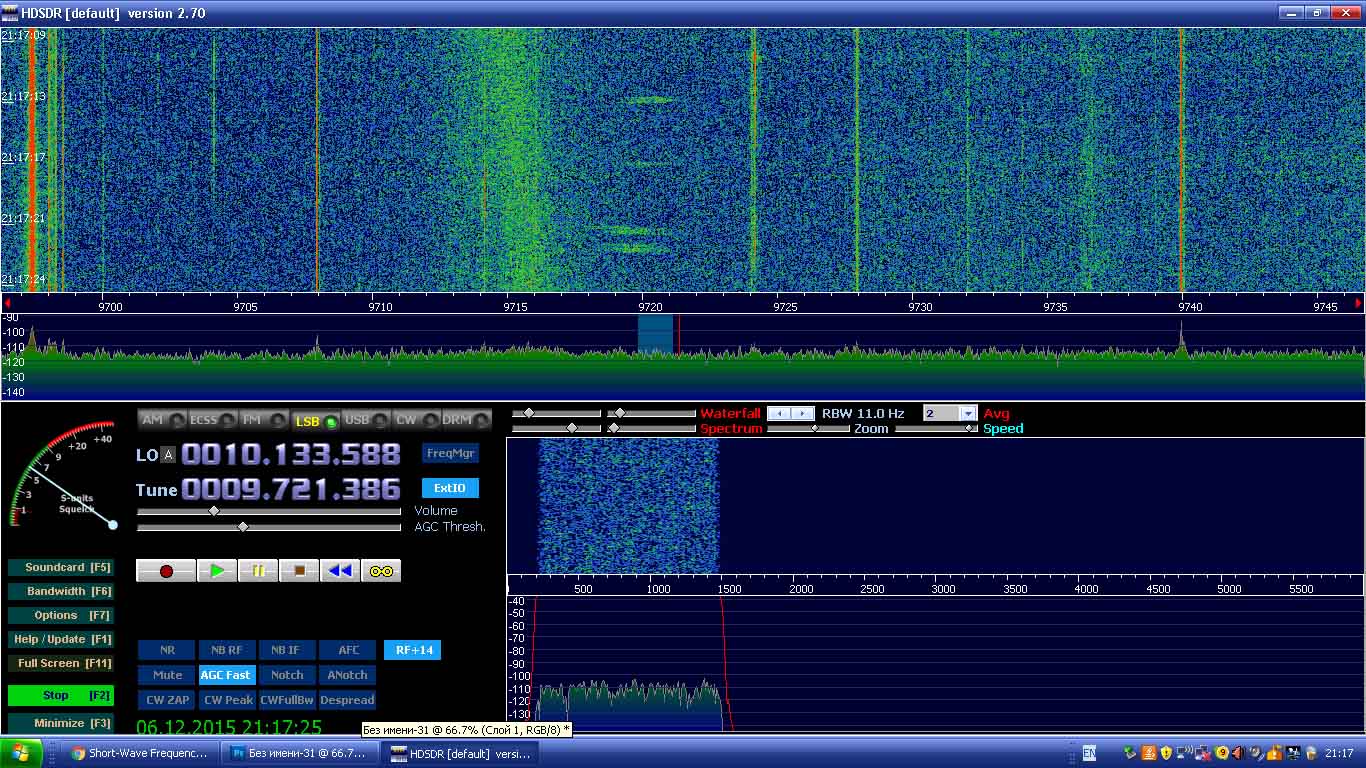The height and width of the screenshot is (768, 1366).
Task: Click the LO frequency display 0010.133.588
Action: pos(291,454)
